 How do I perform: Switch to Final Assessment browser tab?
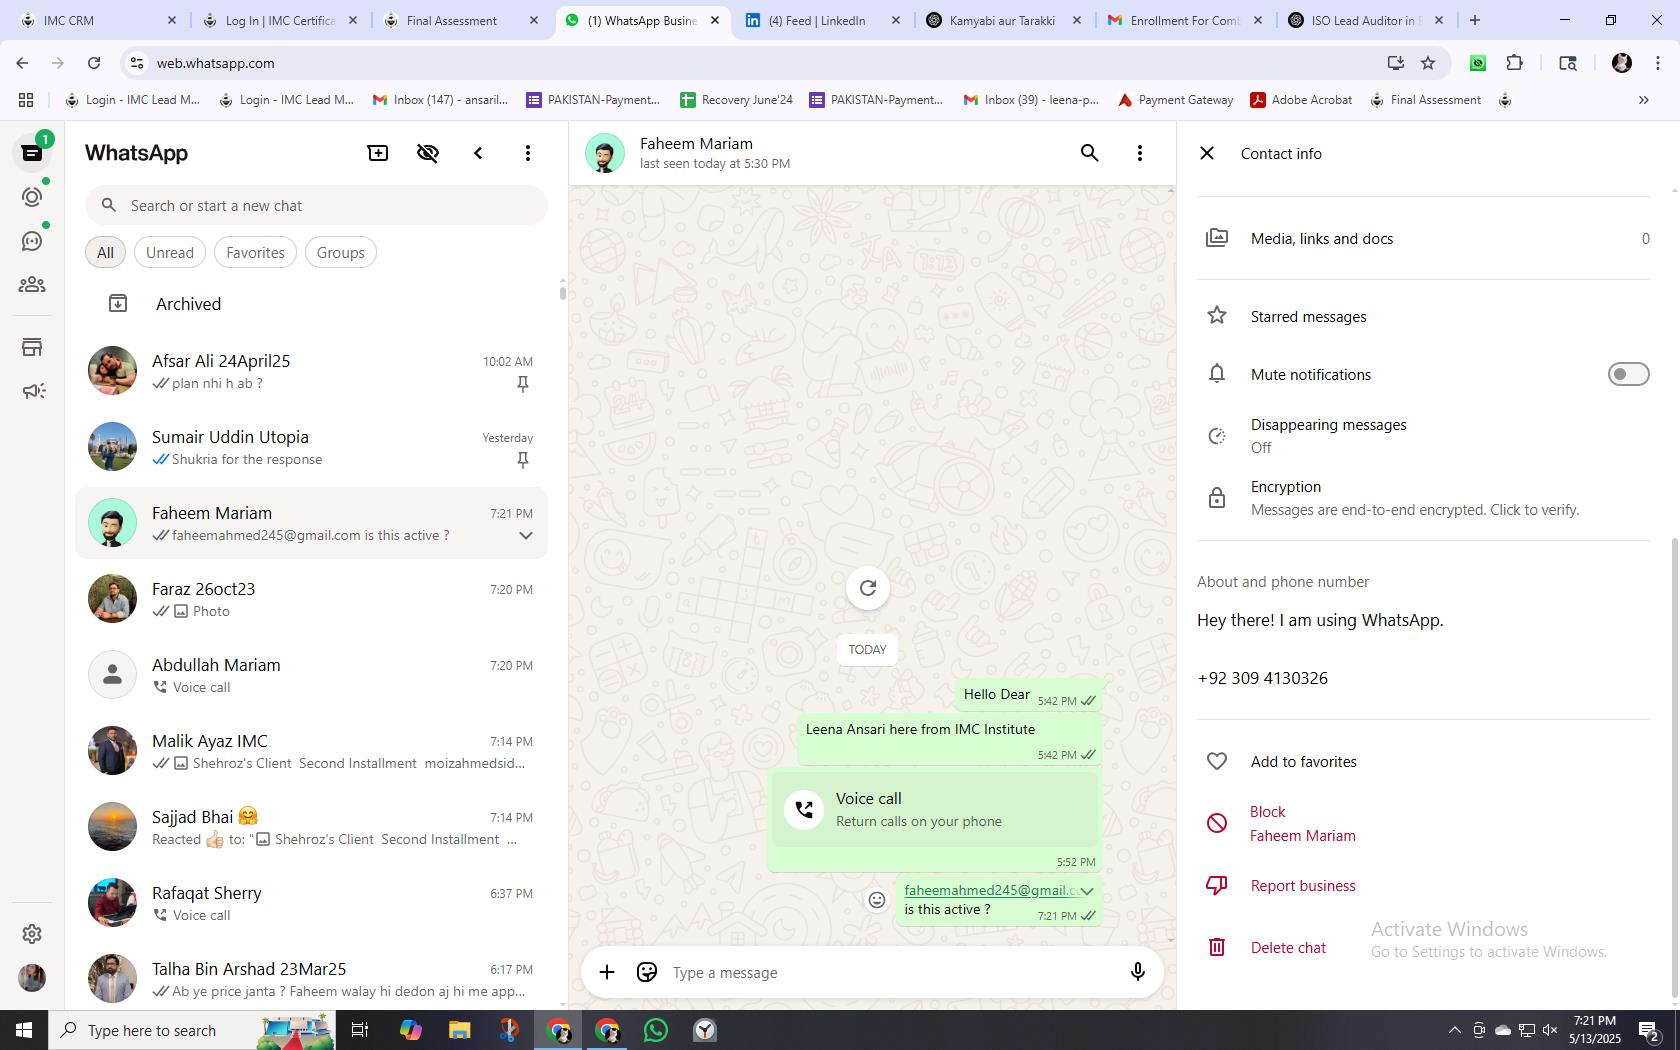tap(461, 20)
